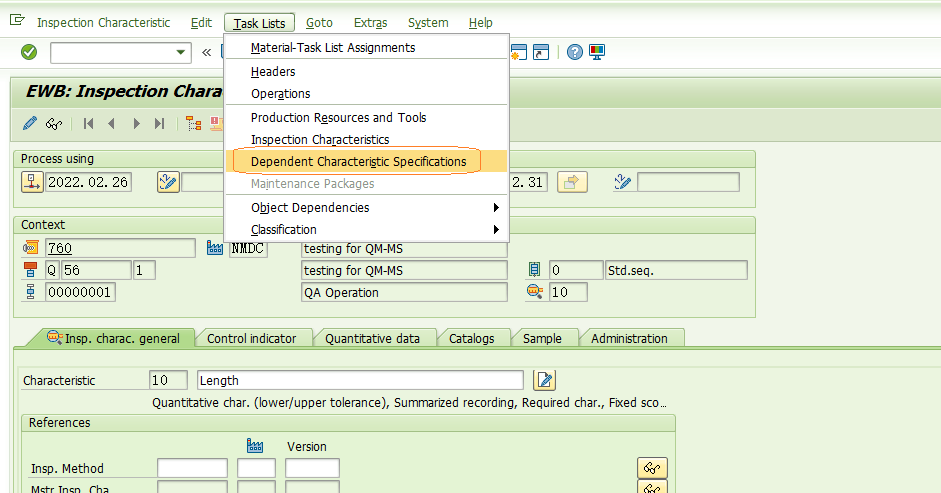Expand the Object Dependencies submenu

coord(367,208)
